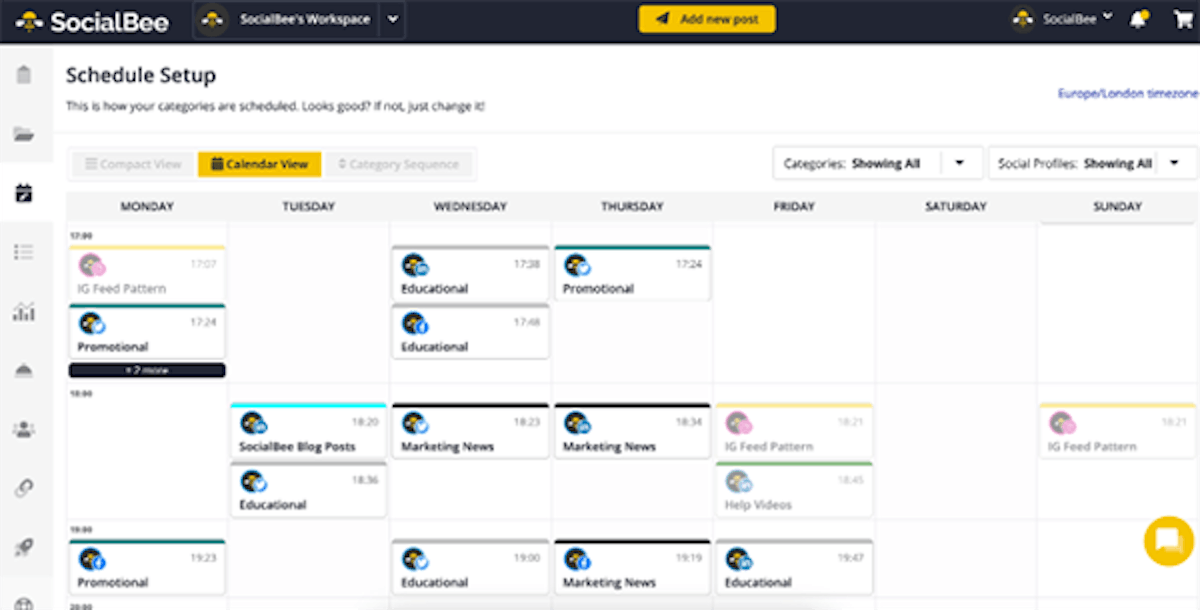
Task: Click the THURSDAY column header
Action: [x=632, y=207]
